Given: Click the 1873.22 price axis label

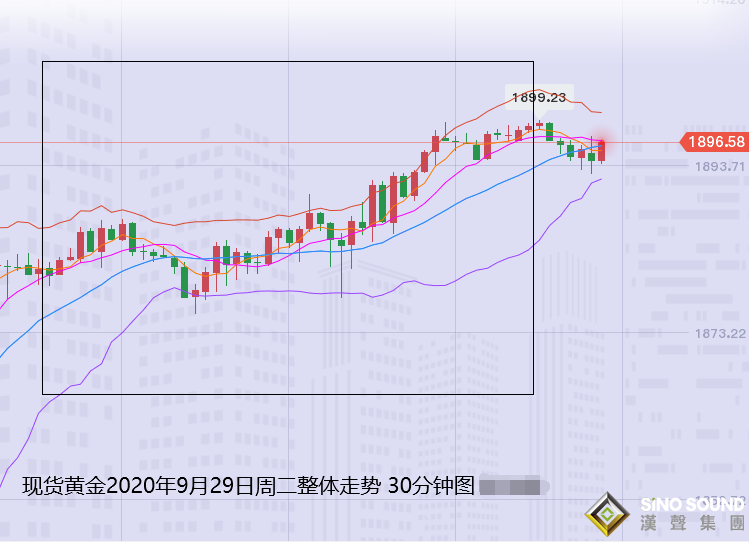Looking at the screenshot, I should [720, 333].
